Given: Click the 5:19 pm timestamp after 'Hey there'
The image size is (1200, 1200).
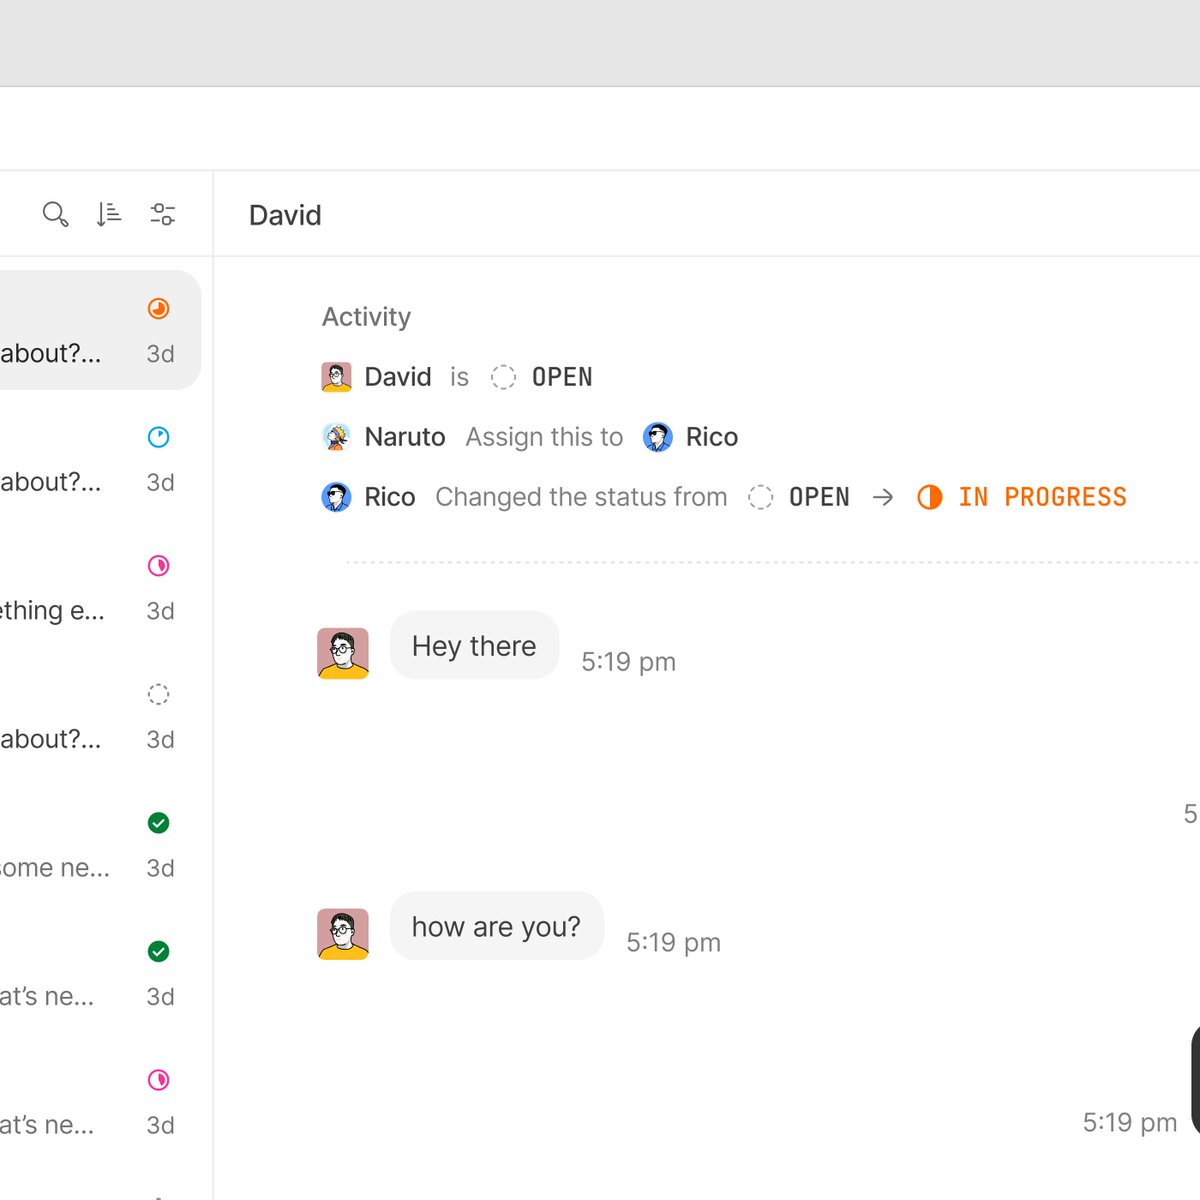Looking at the screenshot, I should click(x=629, y=662).
